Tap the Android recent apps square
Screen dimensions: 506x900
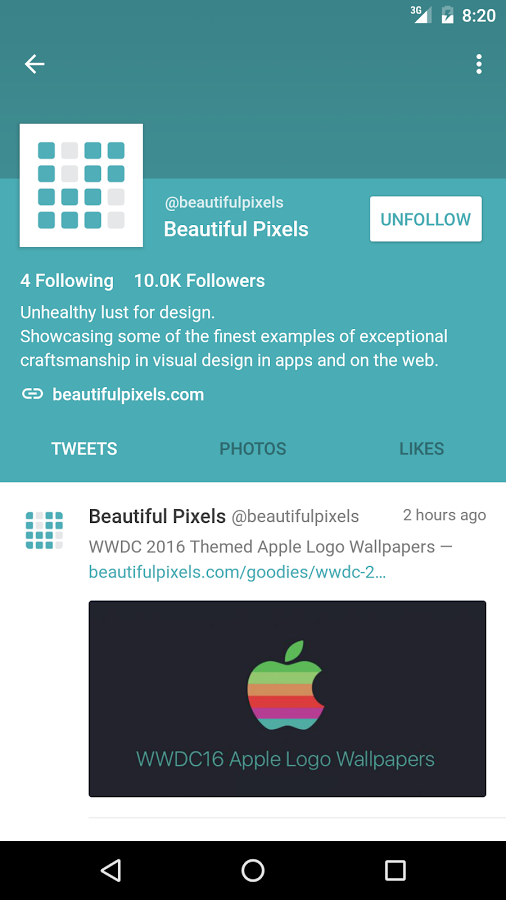(395, 870)
